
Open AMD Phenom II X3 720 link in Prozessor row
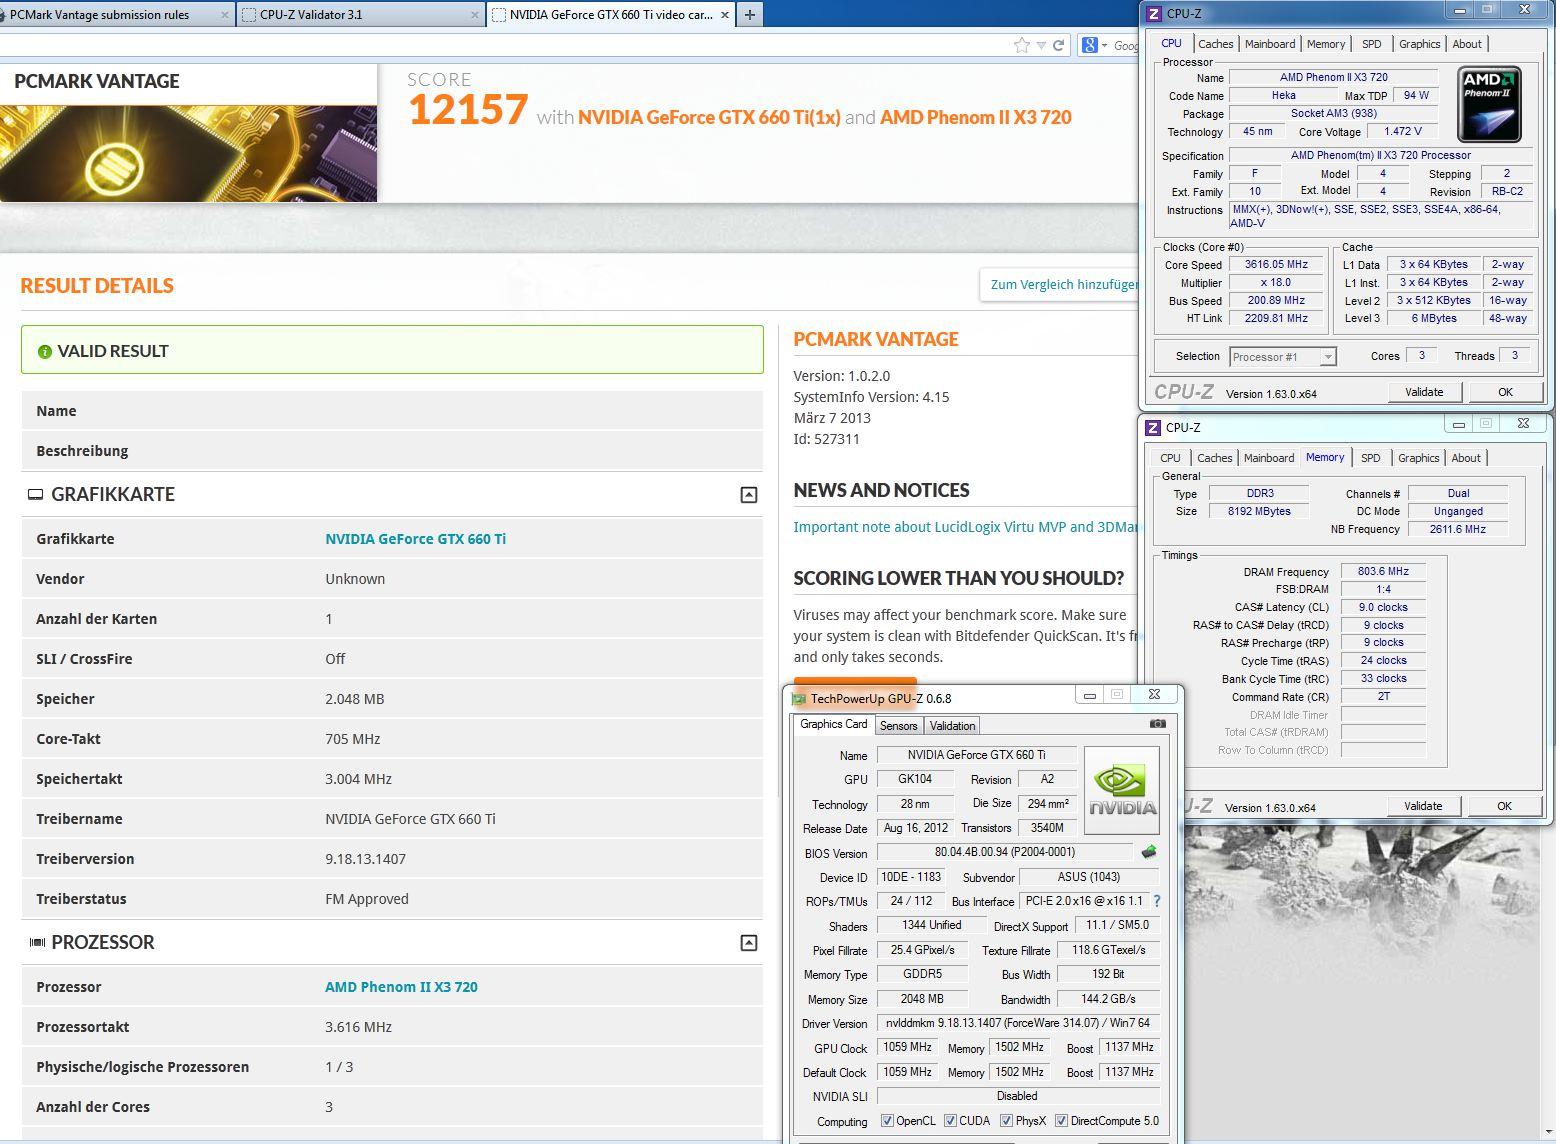click(401, 987)
